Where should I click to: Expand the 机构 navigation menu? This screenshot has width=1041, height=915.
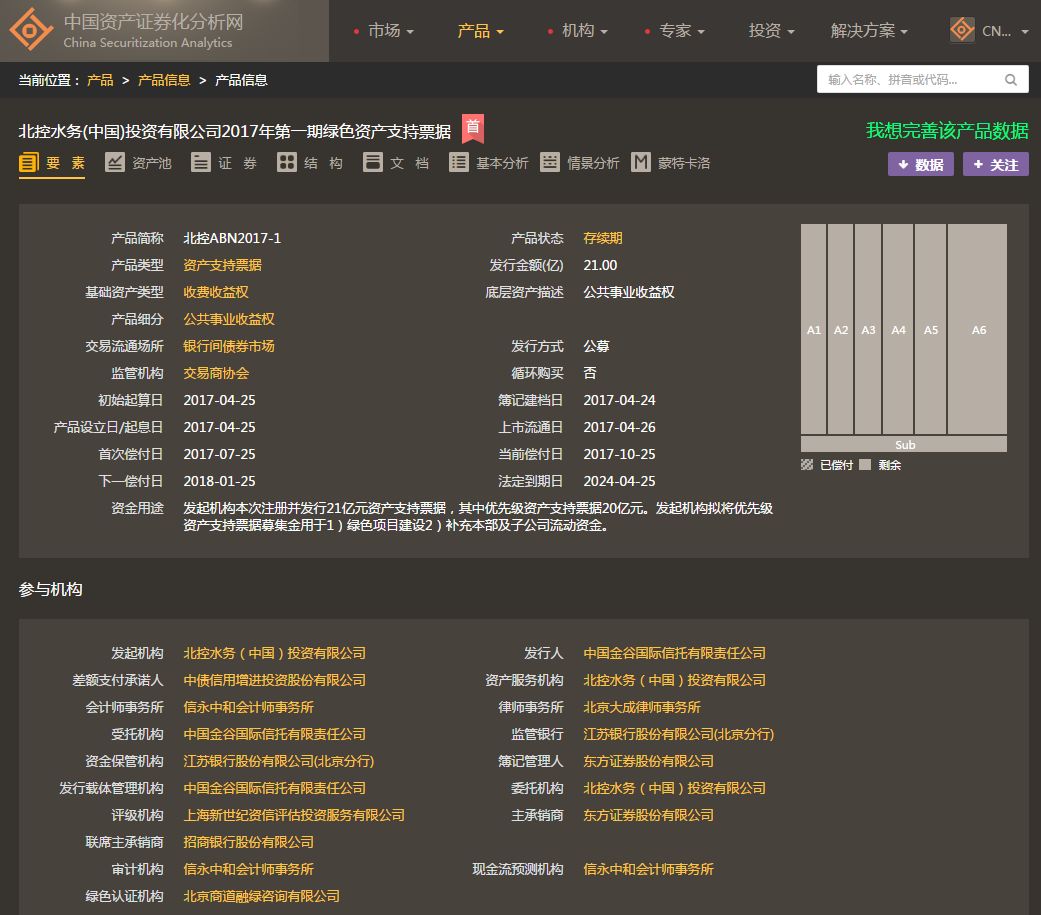click(584, 31)
